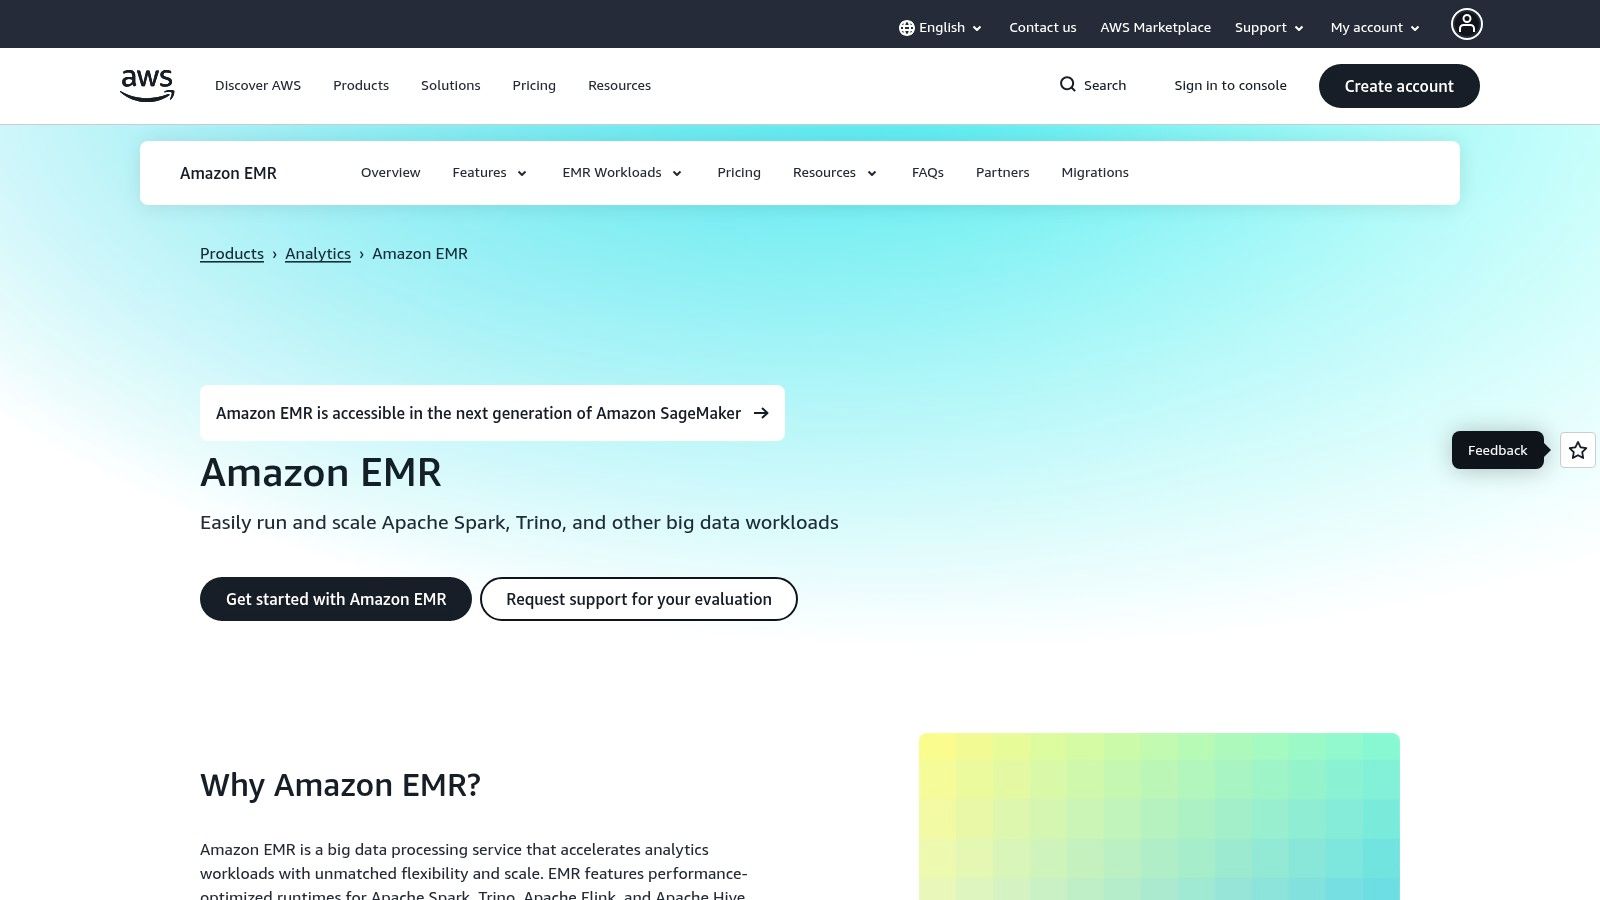1600x900 pixels.
Task: Select Pricing in the EMR navigation
Action: click(x=739, y=172)
